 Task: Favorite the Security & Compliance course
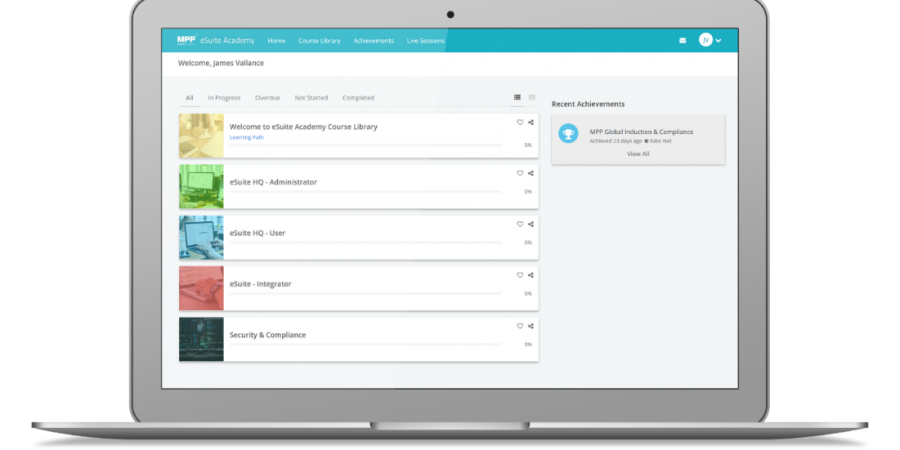[x=520, y=326]
